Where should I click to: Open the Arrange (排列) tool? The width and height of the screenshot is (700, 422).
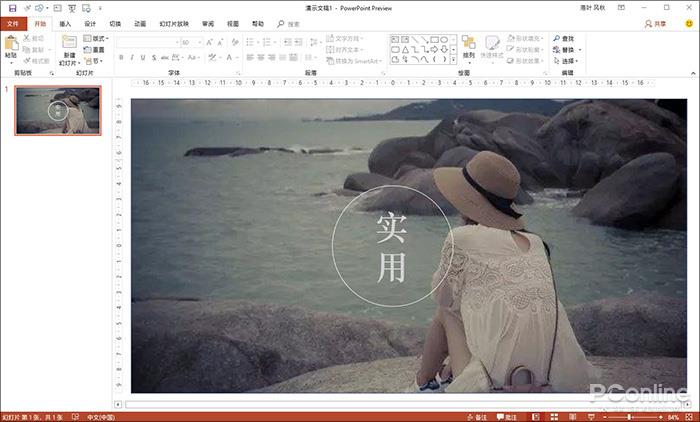pos(469,45)
